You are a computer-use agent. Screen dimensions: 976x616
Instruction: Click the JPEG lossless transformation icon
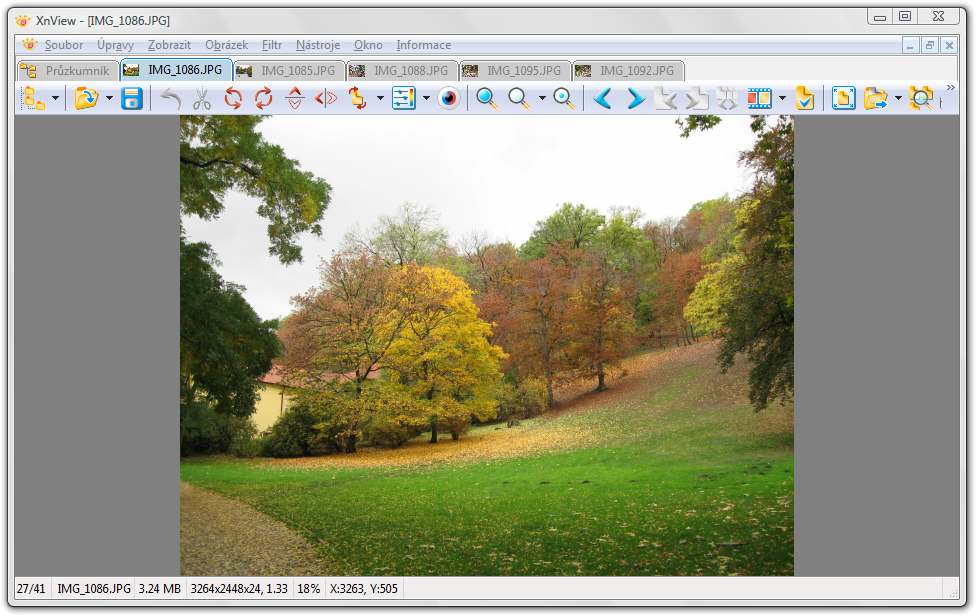(357, 98)
